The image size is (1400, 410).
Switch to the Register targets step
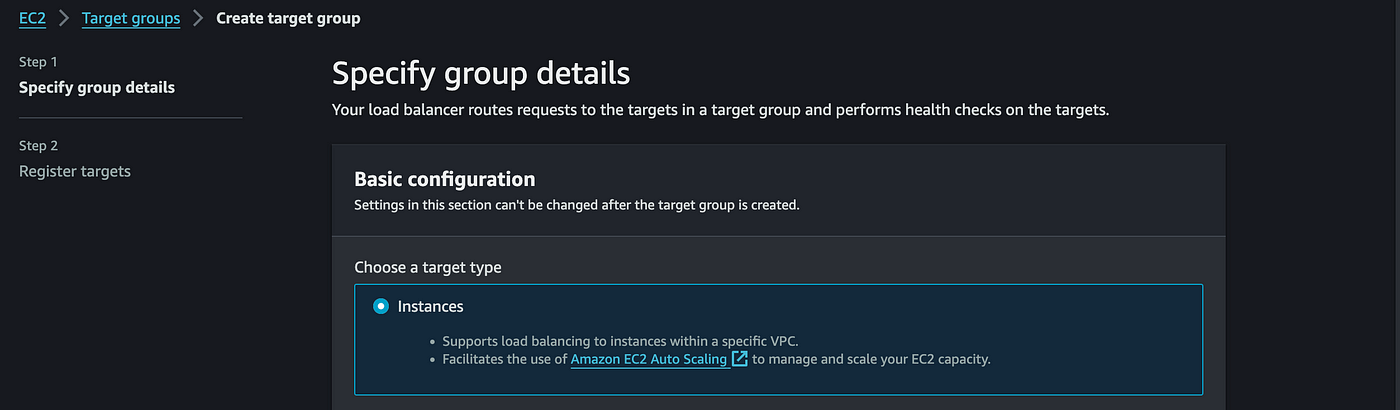pyautogui.click(x=75, y=171)
